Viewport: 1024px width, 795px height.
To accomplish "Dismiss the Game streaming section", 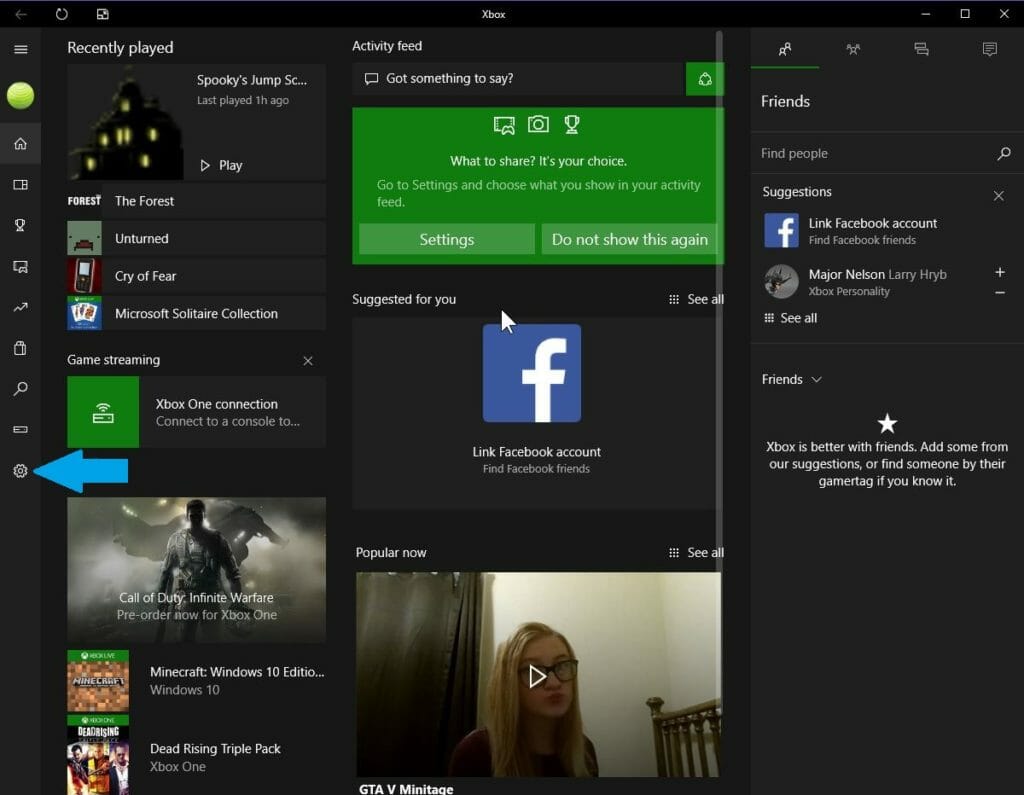I will pyautogui.click(x=308, y=361).
